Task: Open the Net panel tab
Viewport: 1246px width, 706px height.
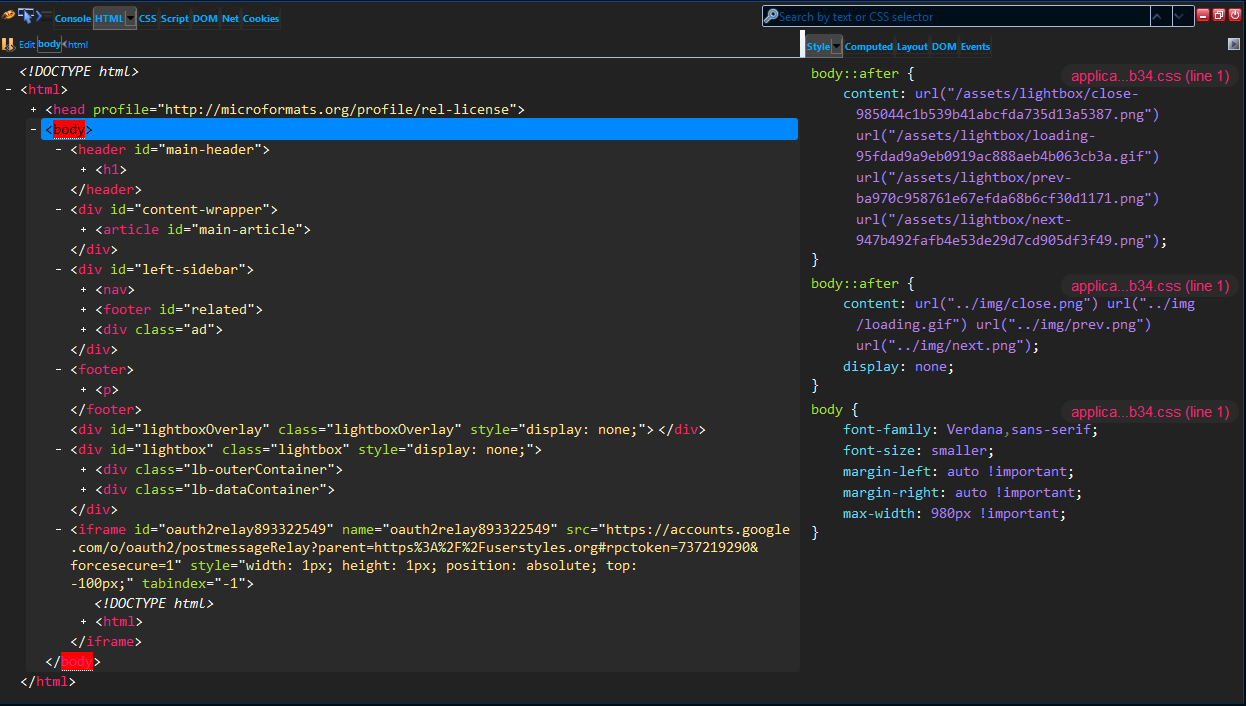Action: point(230,18)
